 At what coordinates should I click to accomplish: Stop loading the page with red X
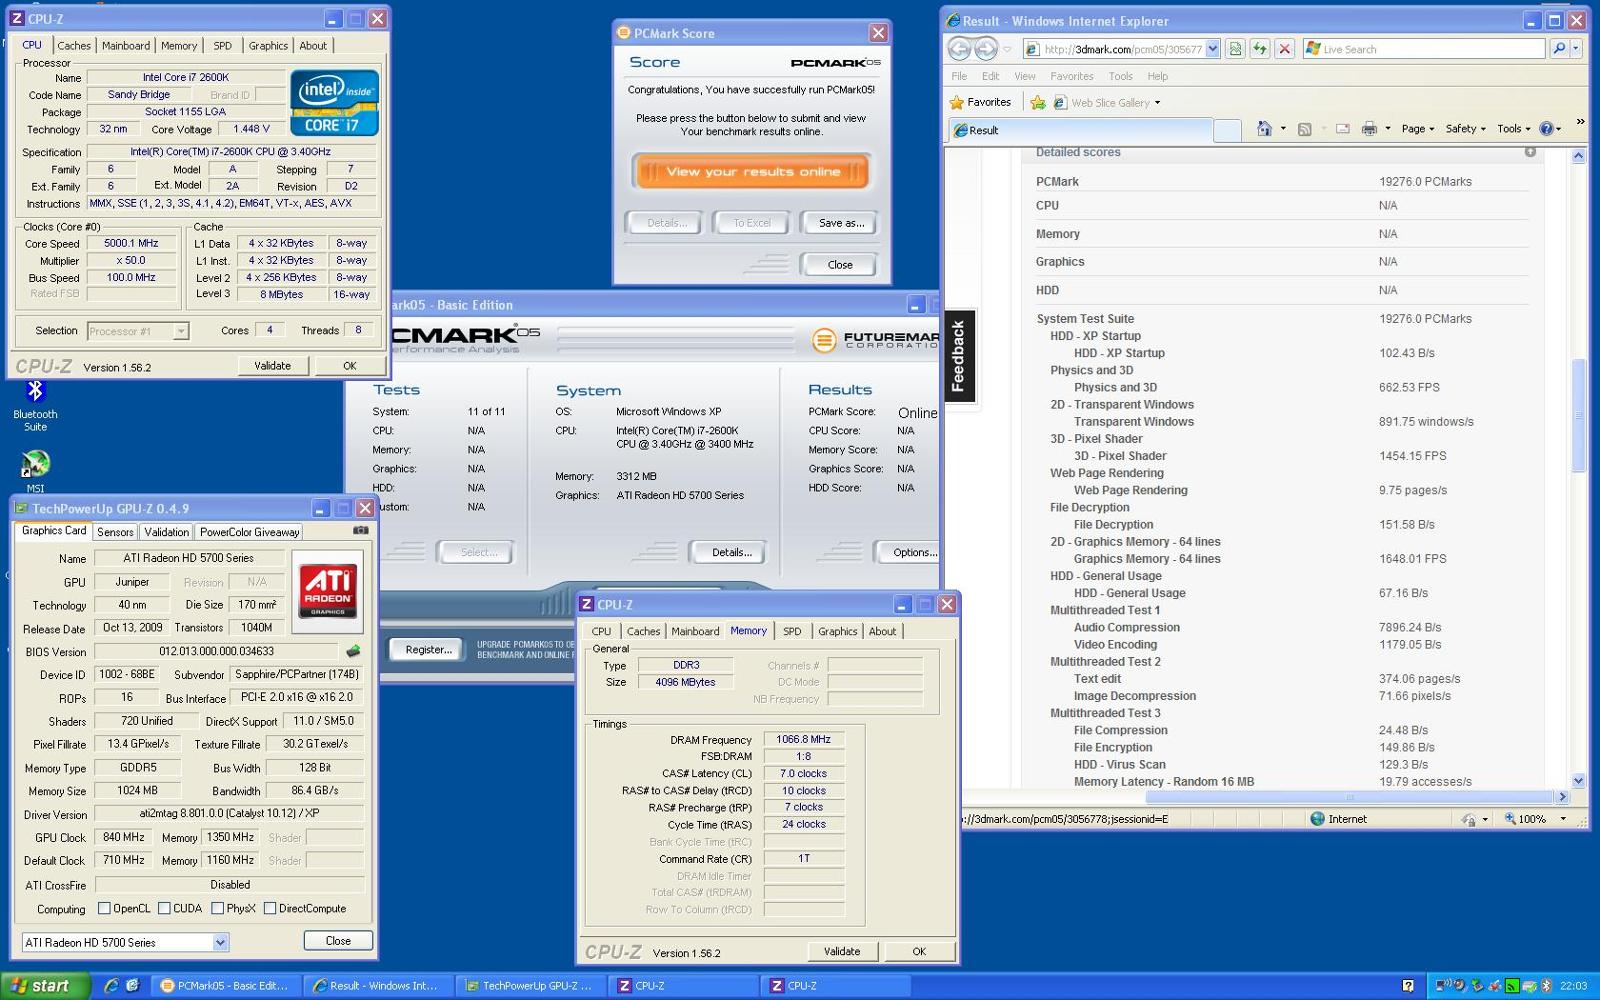point(1285,49)
